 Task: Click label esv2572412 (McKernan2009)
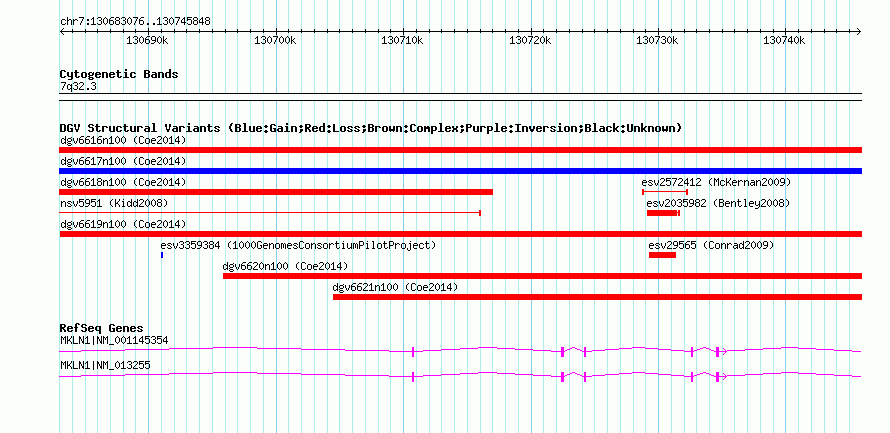[716, 182]
